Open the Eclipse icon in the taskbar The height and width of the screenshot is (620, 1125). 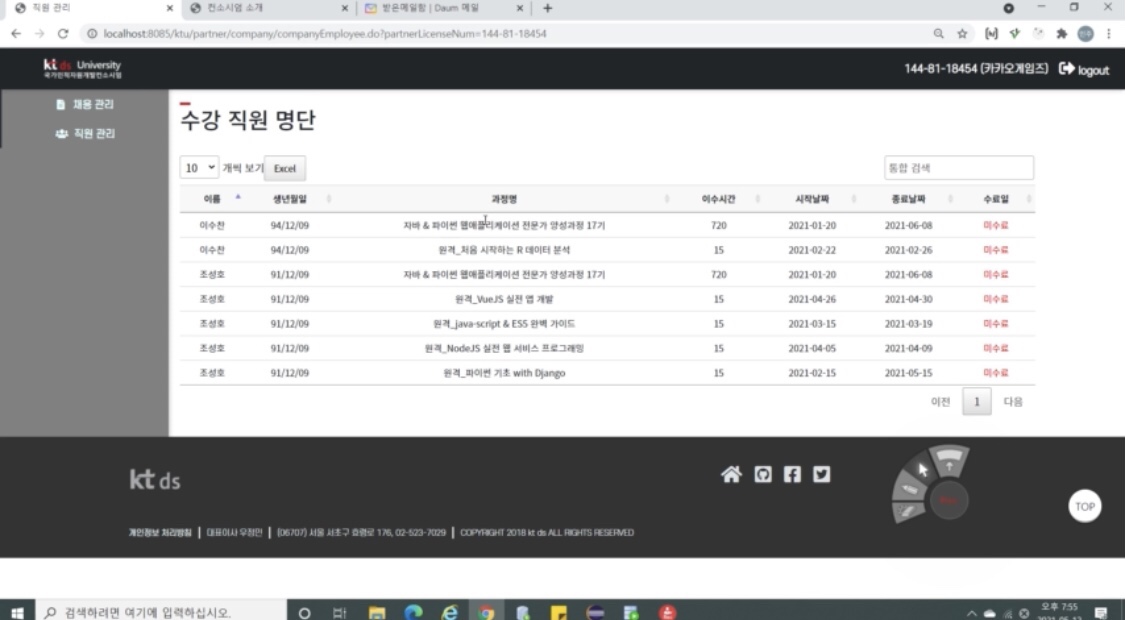[x=595, y=612]
